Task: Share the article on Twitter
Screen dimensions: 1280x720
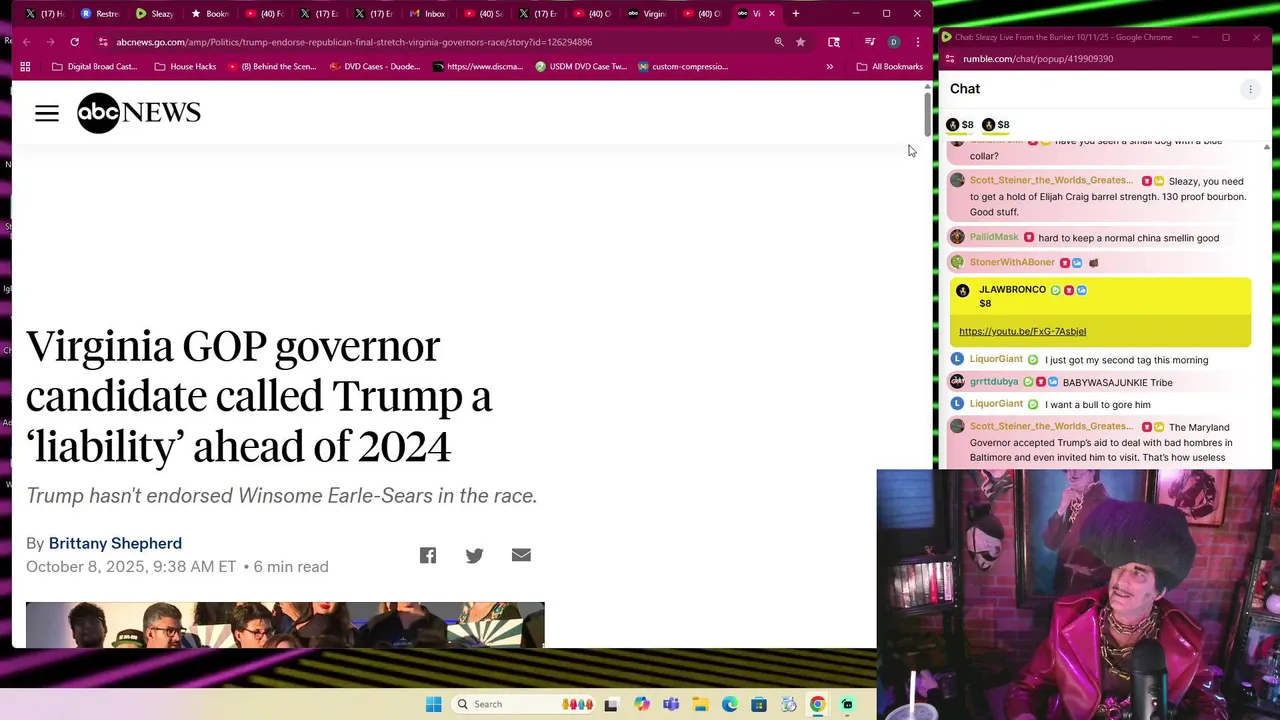Action: (474, 555)
